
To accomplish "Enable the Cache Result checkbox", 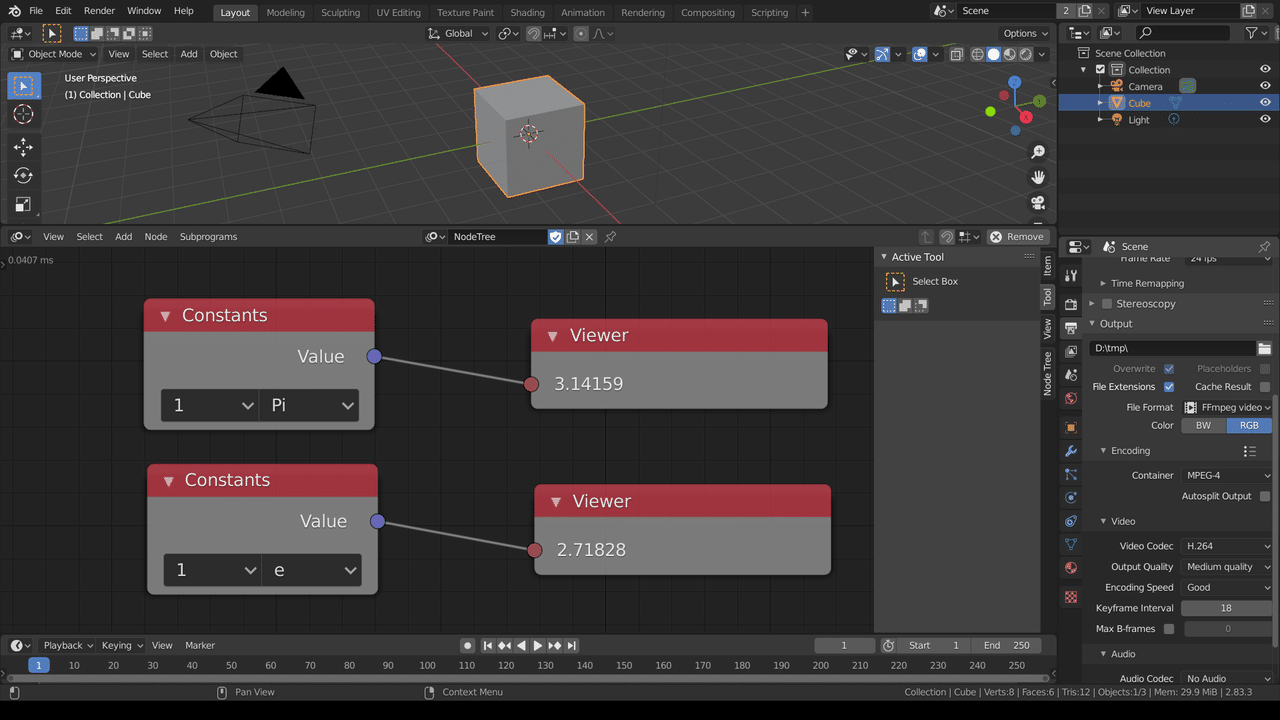I will (1265, 387).
